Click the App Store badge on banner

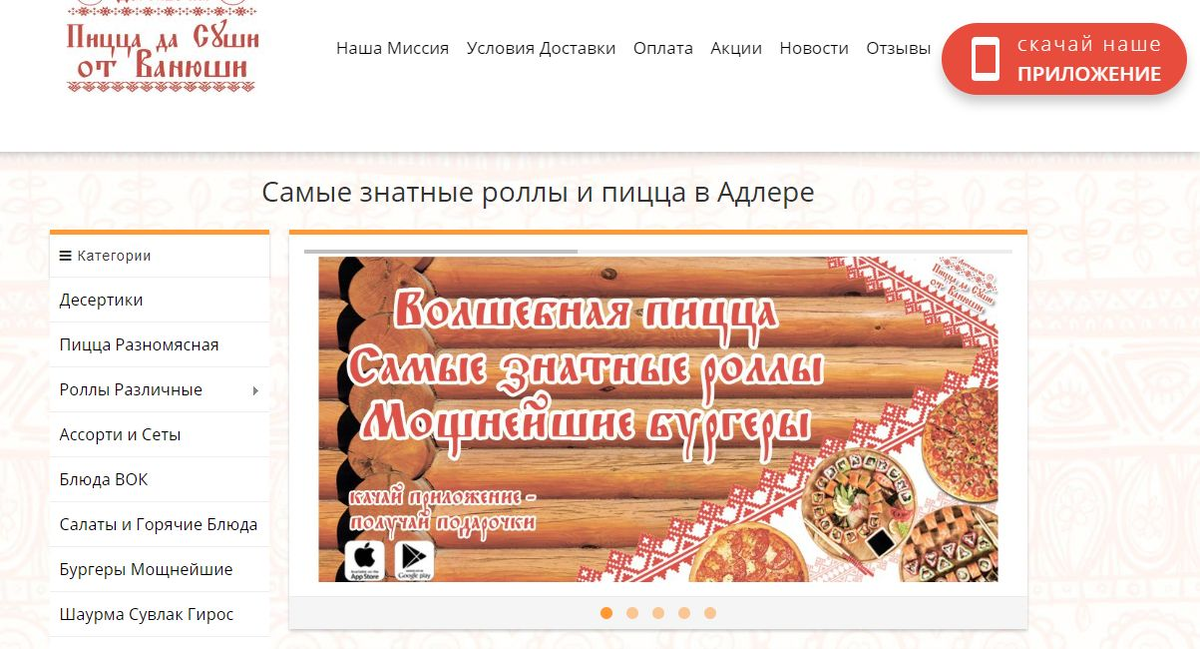tap(365, 560)
